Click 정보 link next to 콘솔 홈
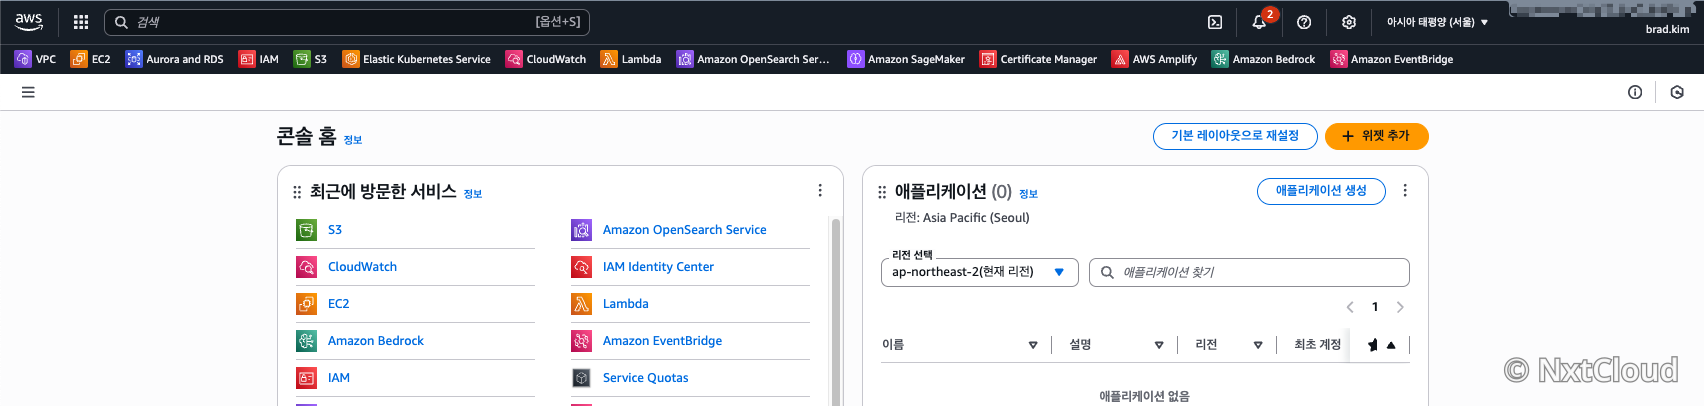This screenshot has height=406, width=1704. 353,140
